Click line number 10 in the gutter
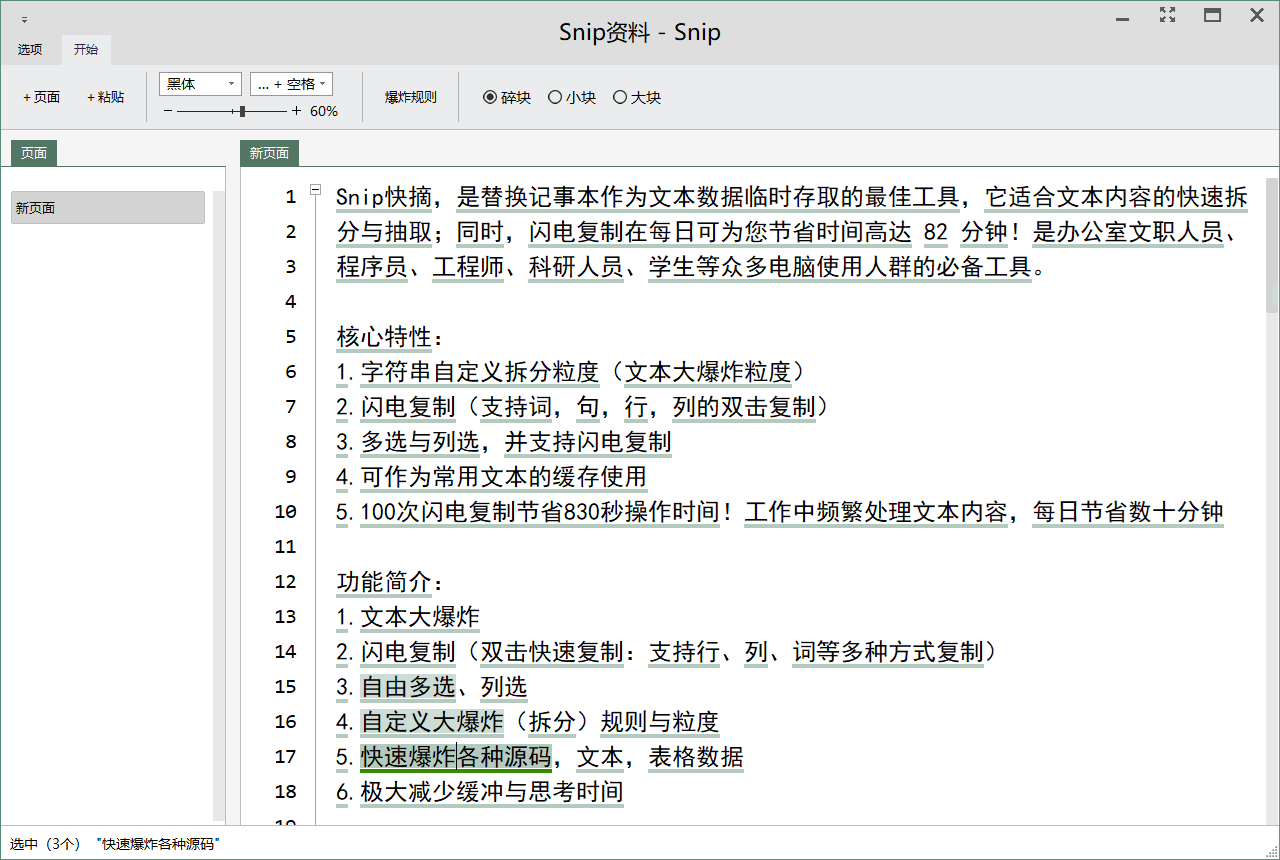This screenshot has width=1280, height=860. click(x=286, y=512)
